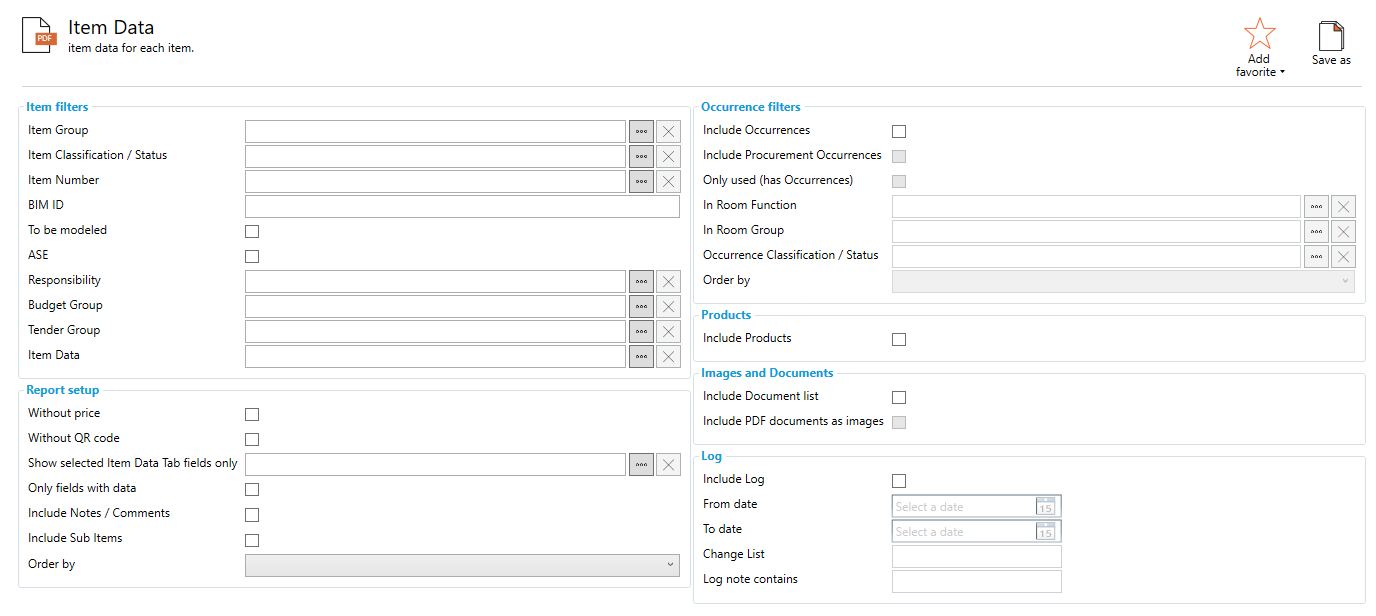Enable Include Products
1376x616 pixels.
(x=898, y=339)
